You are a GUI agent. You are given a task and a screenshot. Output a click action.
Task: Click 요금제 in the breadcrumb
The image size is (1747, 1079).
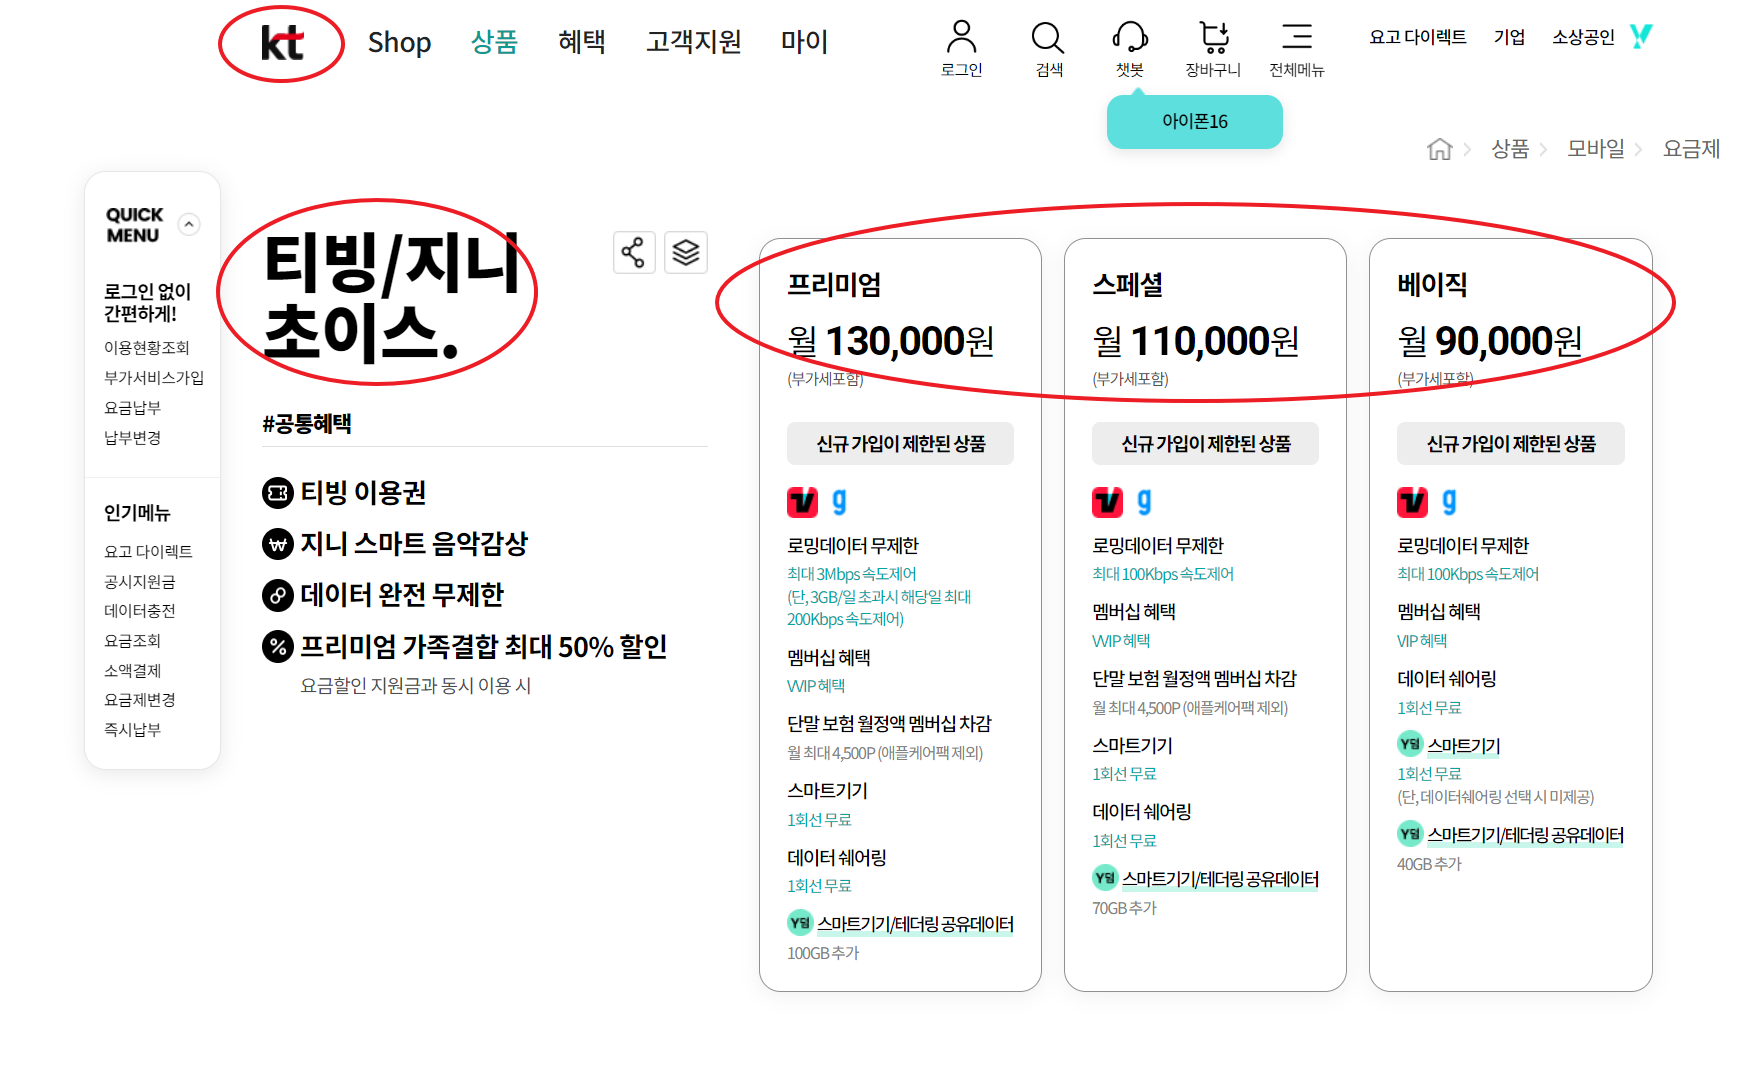(1691, 149)
